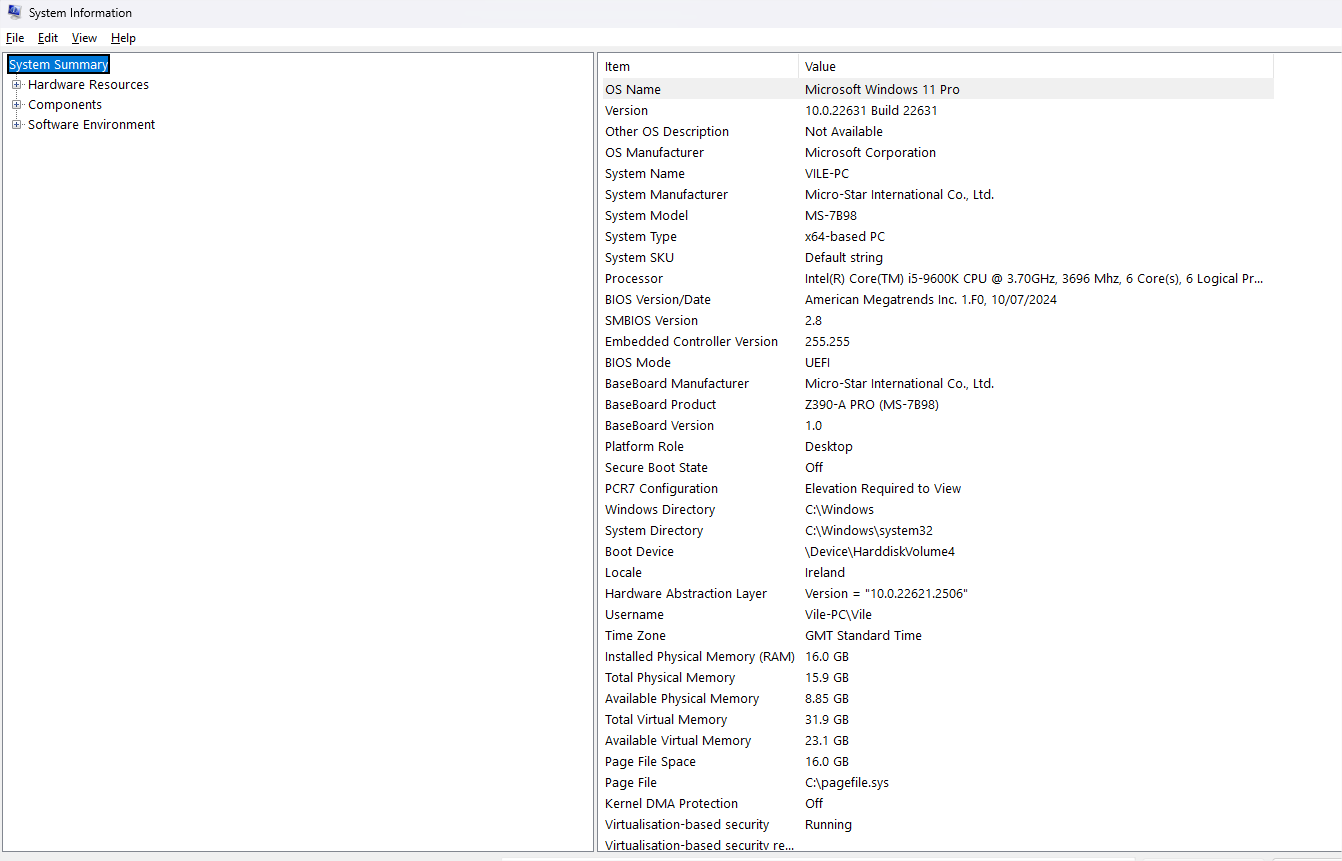Select the Processor row label

pos(634,279)
